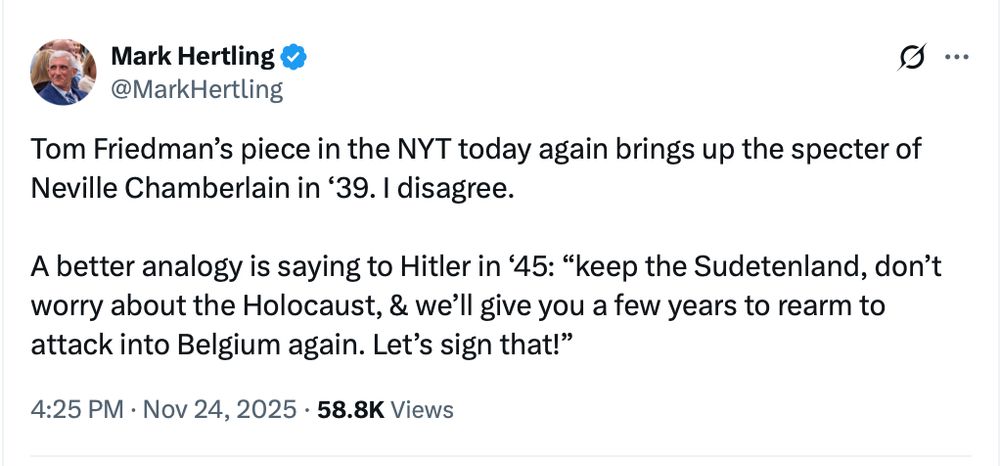Click the 58.8K view count number

350,410
